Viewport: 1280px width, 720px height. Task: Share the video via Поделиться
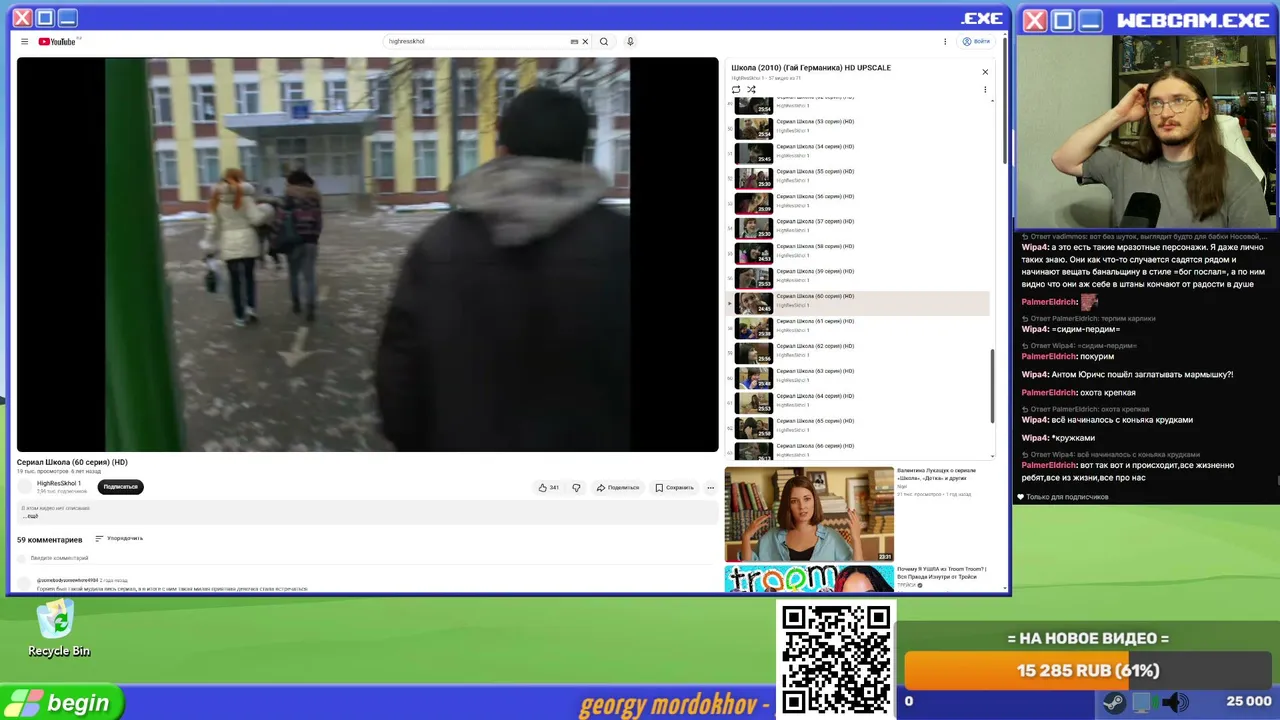[618, 488]
